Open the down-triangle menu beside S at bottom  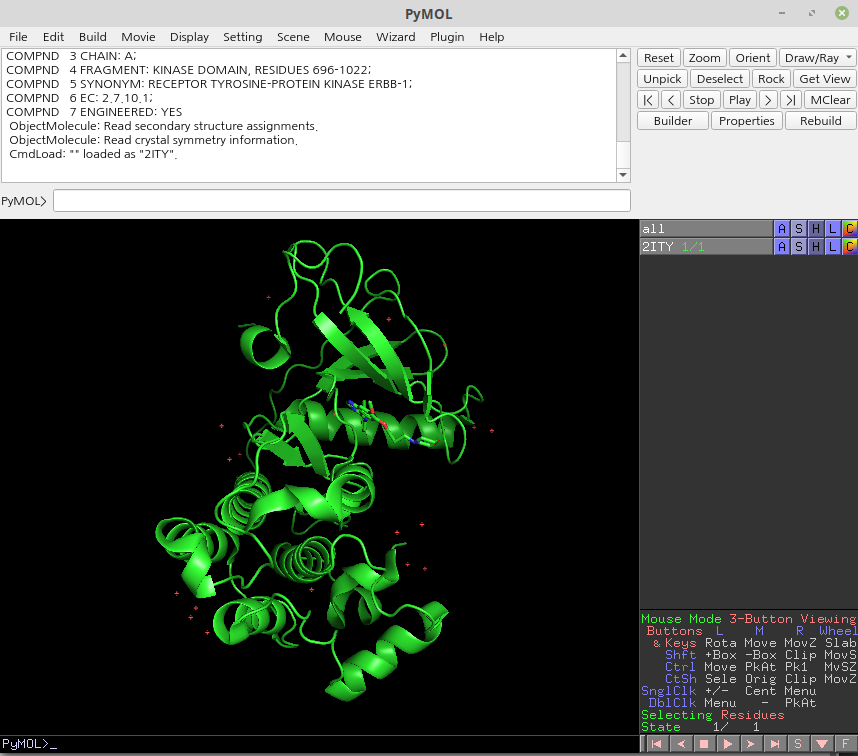(x=822, y=744)
